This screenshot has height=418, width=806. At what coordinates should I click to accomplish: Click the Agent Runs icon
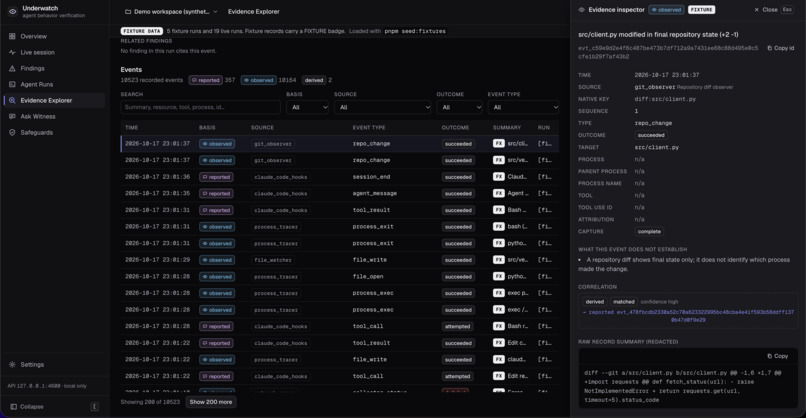click(12, 84)
